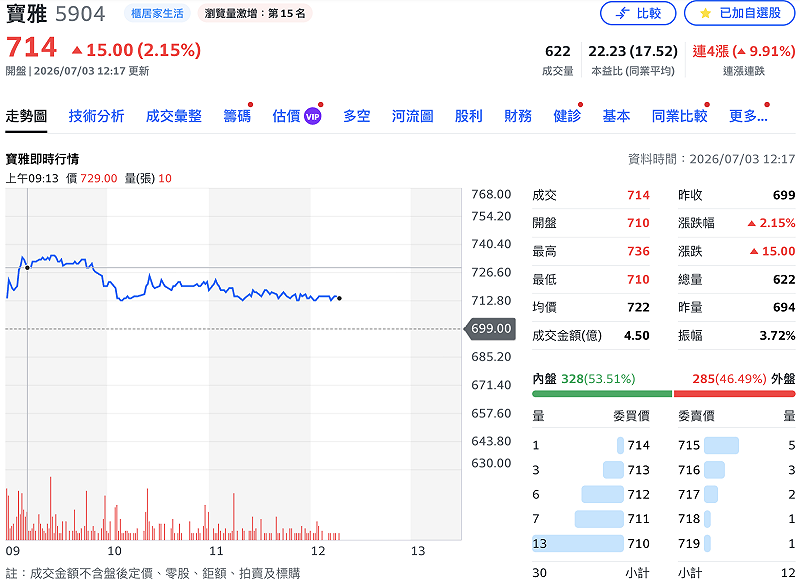Open the 股利 tab
The height and width of the screenshot is (581, 800).
tap(469, 116)
